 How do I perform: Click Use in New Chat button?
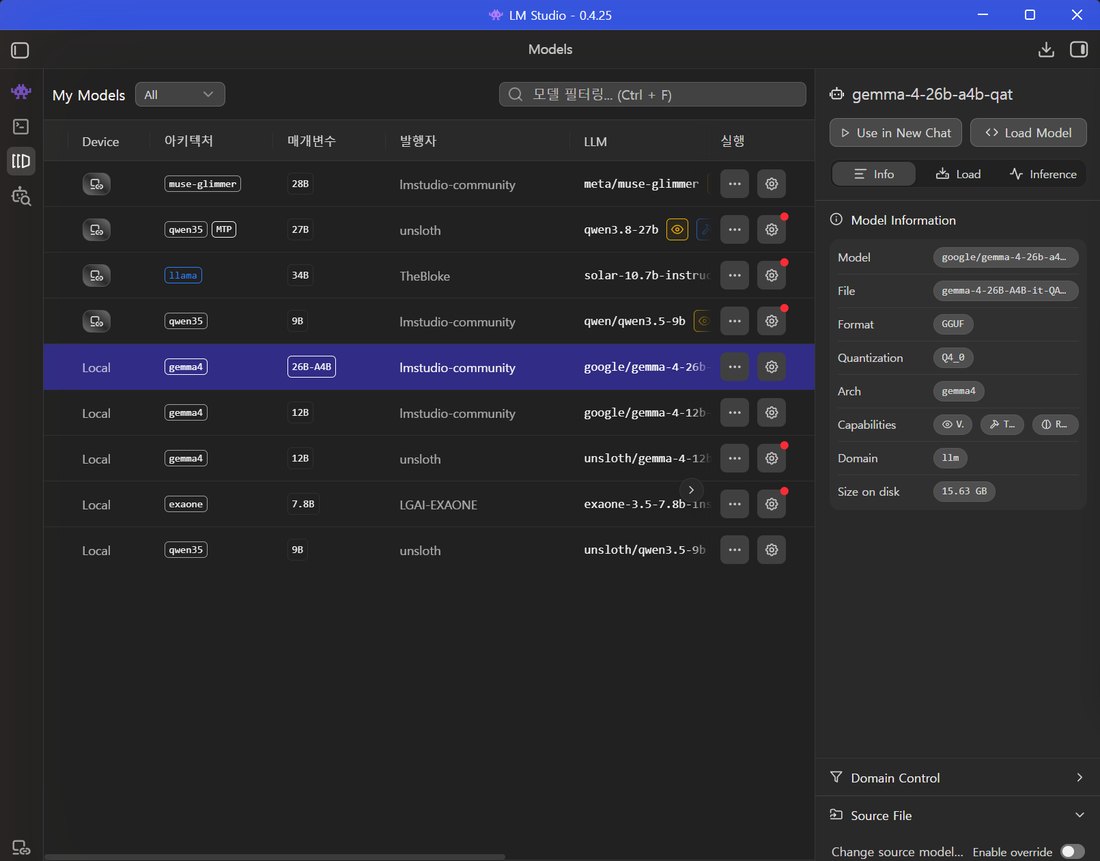895,133
